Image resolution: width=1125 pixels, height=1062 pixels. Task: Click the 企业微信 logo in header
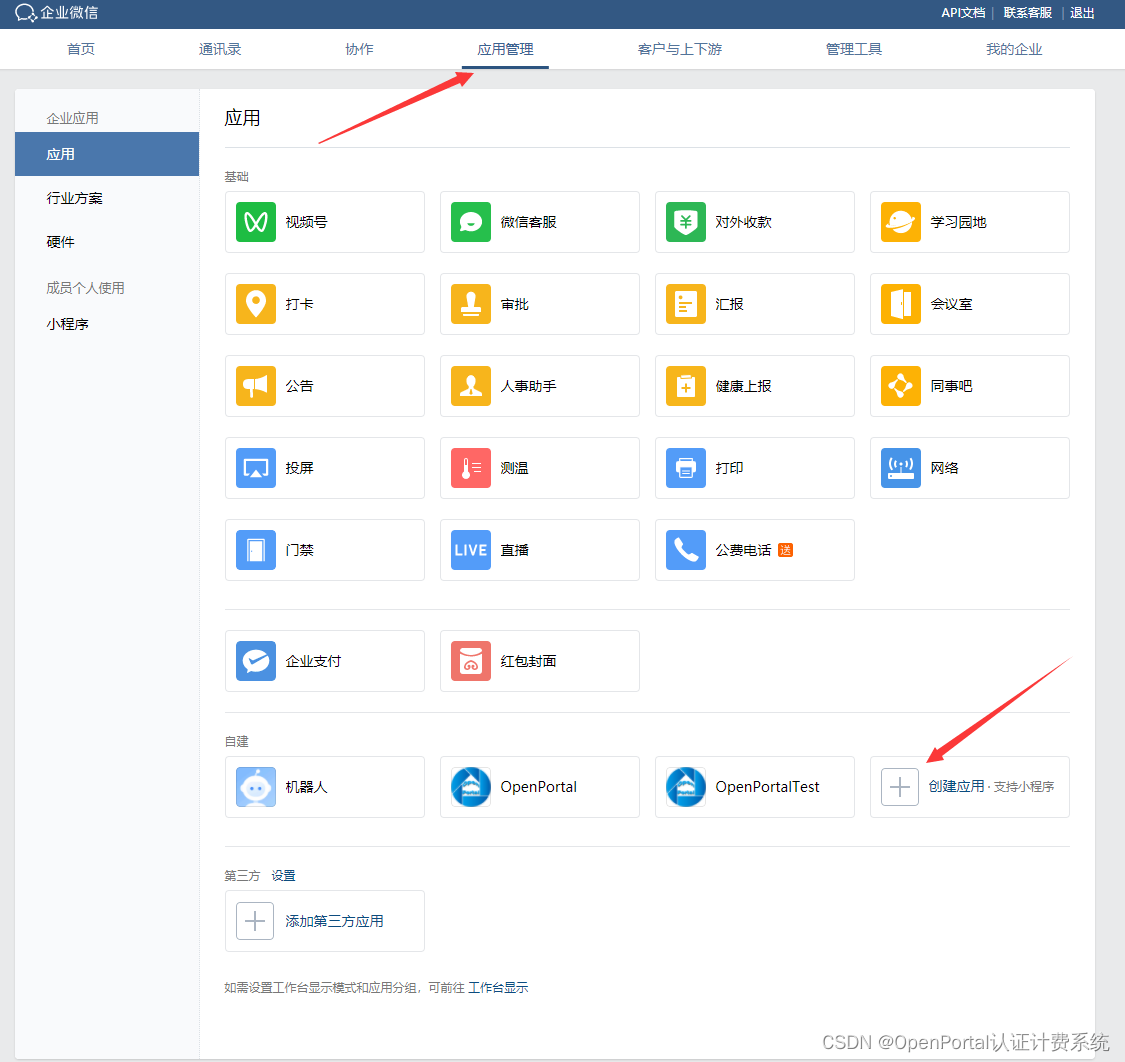pyautogui.click(x=57, y=13)
